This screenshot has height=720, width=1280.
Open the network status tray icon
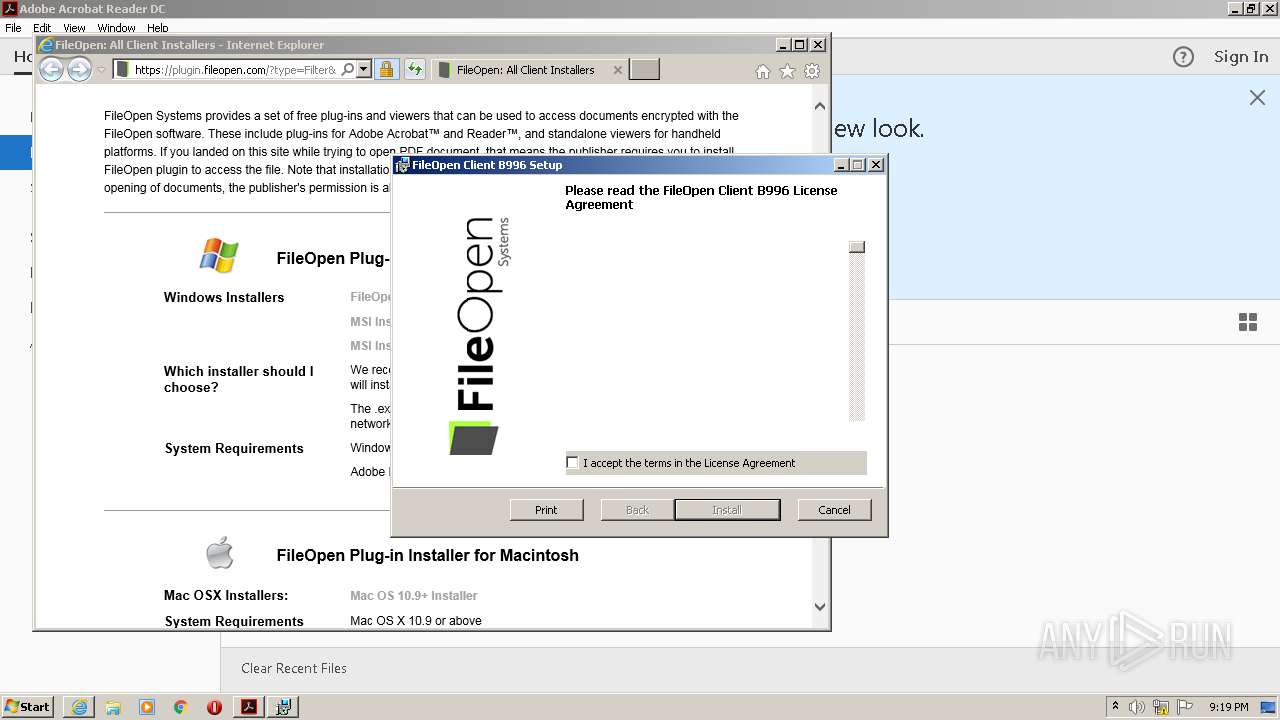(x=1161, y=707)
